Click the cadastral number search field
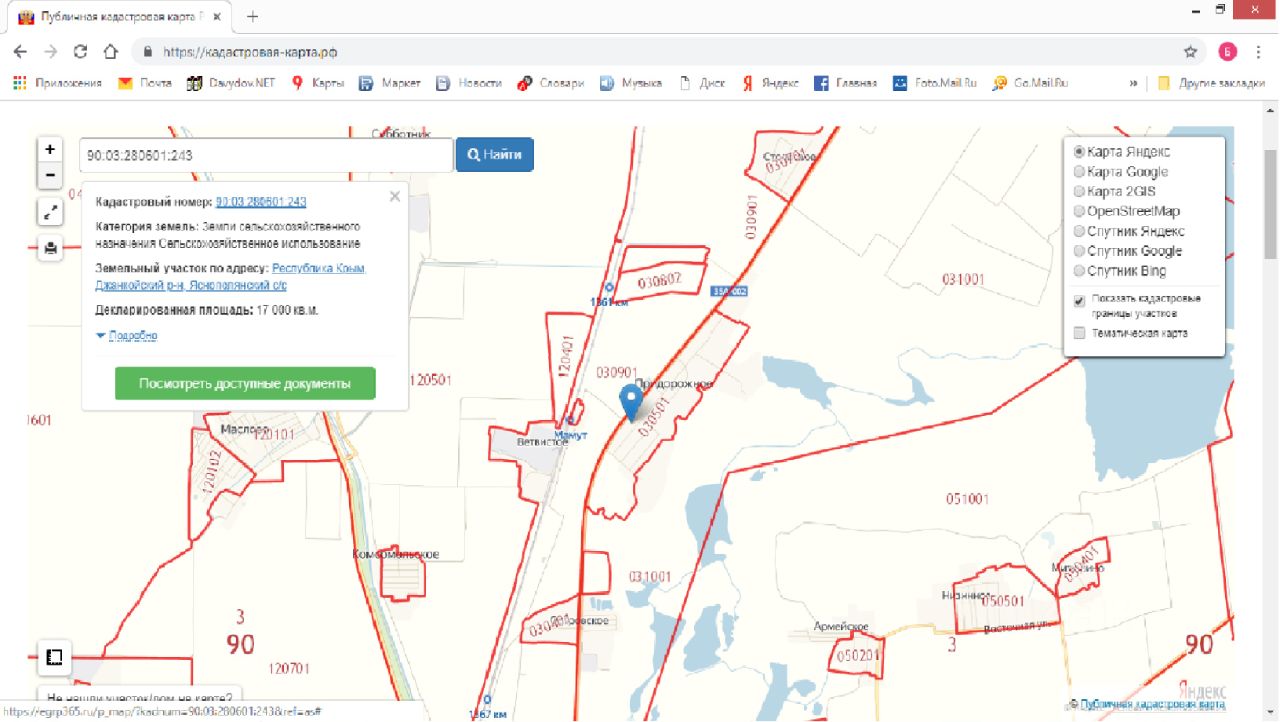This screenshot has height=722, width=1280. [x=266, y=155]
